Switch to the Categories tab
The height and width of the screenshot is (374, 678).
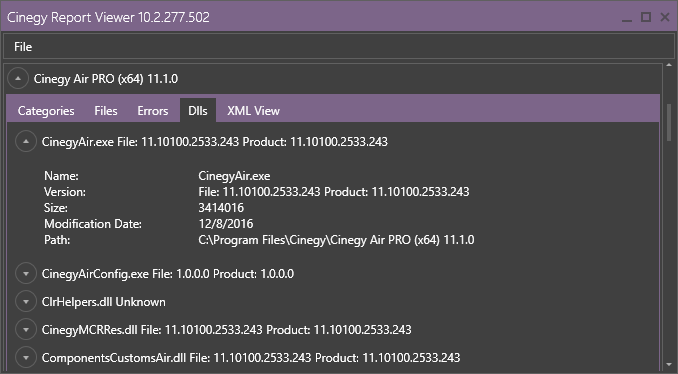pos(46,111)
